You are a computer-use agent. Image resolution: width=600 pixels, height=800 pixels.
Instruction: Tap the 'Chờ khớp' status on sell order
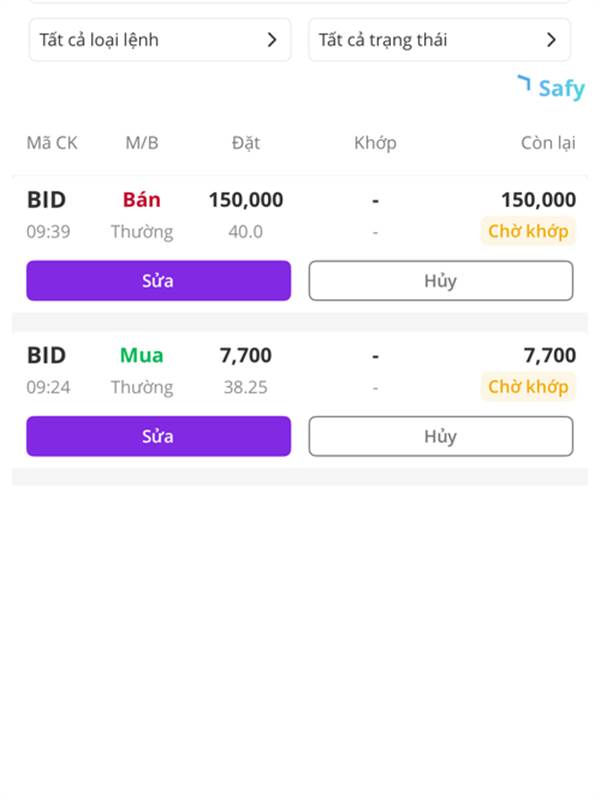[528, 232]
